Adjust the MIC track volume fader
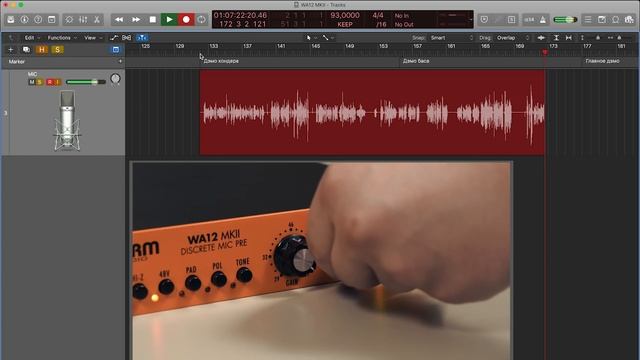640x360 pixels. coord(86,82)
